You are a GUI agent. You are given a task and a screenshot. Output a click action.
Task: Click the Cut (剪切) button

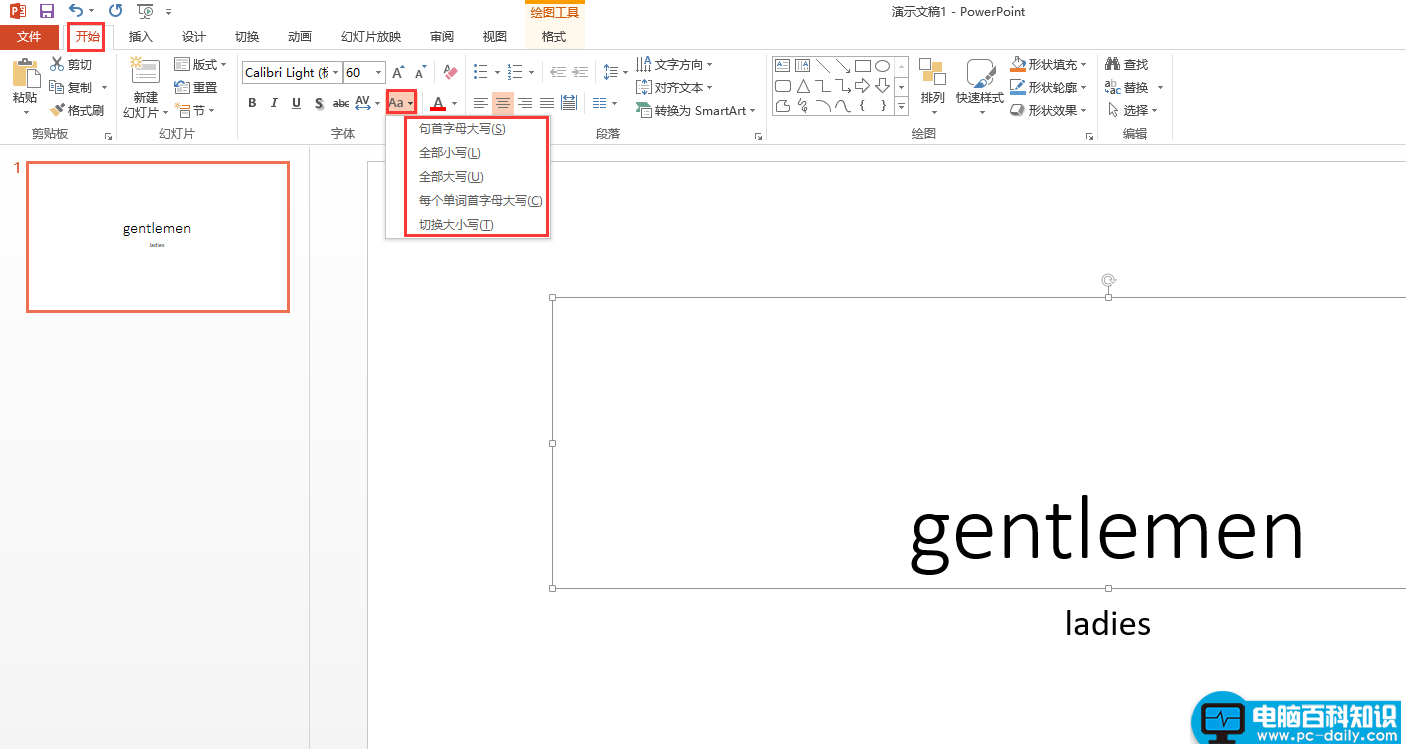coord(71,64)
